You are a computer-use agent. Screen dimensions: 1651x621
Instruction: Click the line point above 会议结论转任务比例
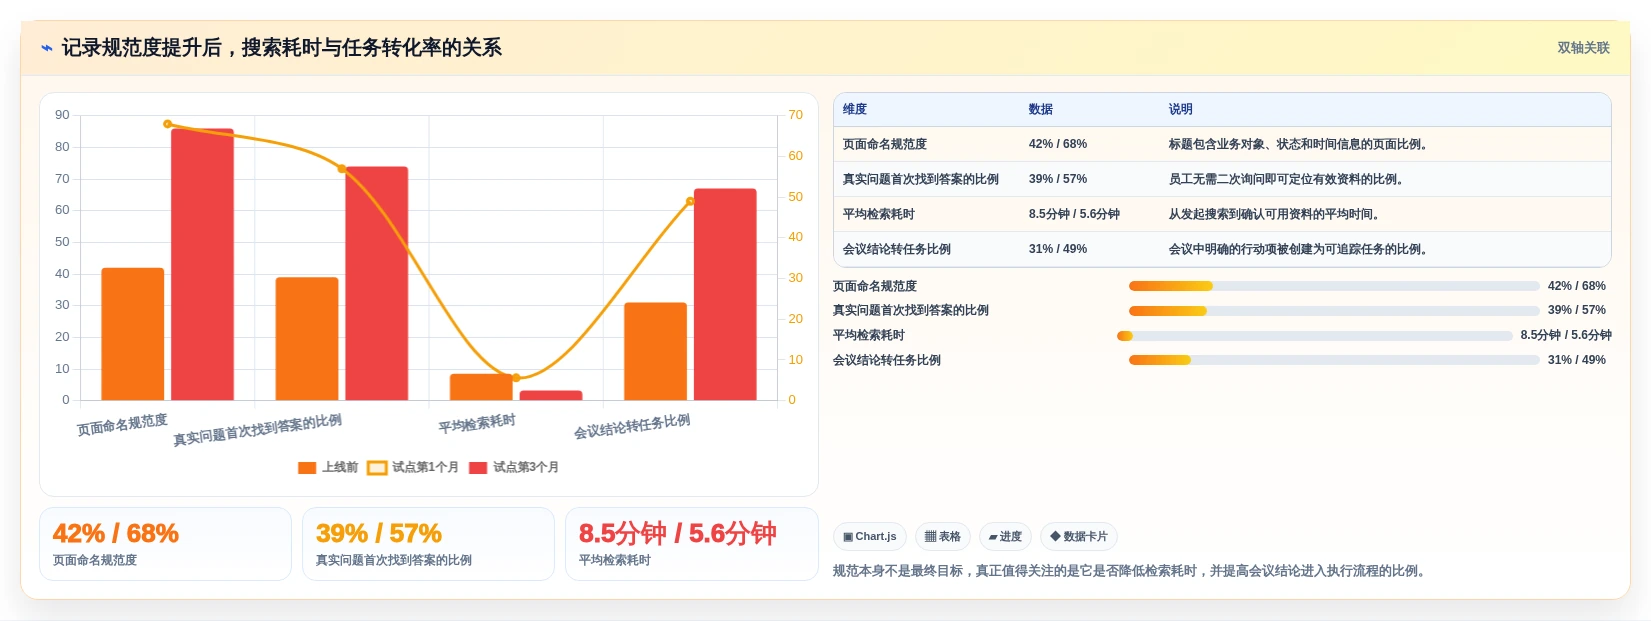[x=690, y=201]
